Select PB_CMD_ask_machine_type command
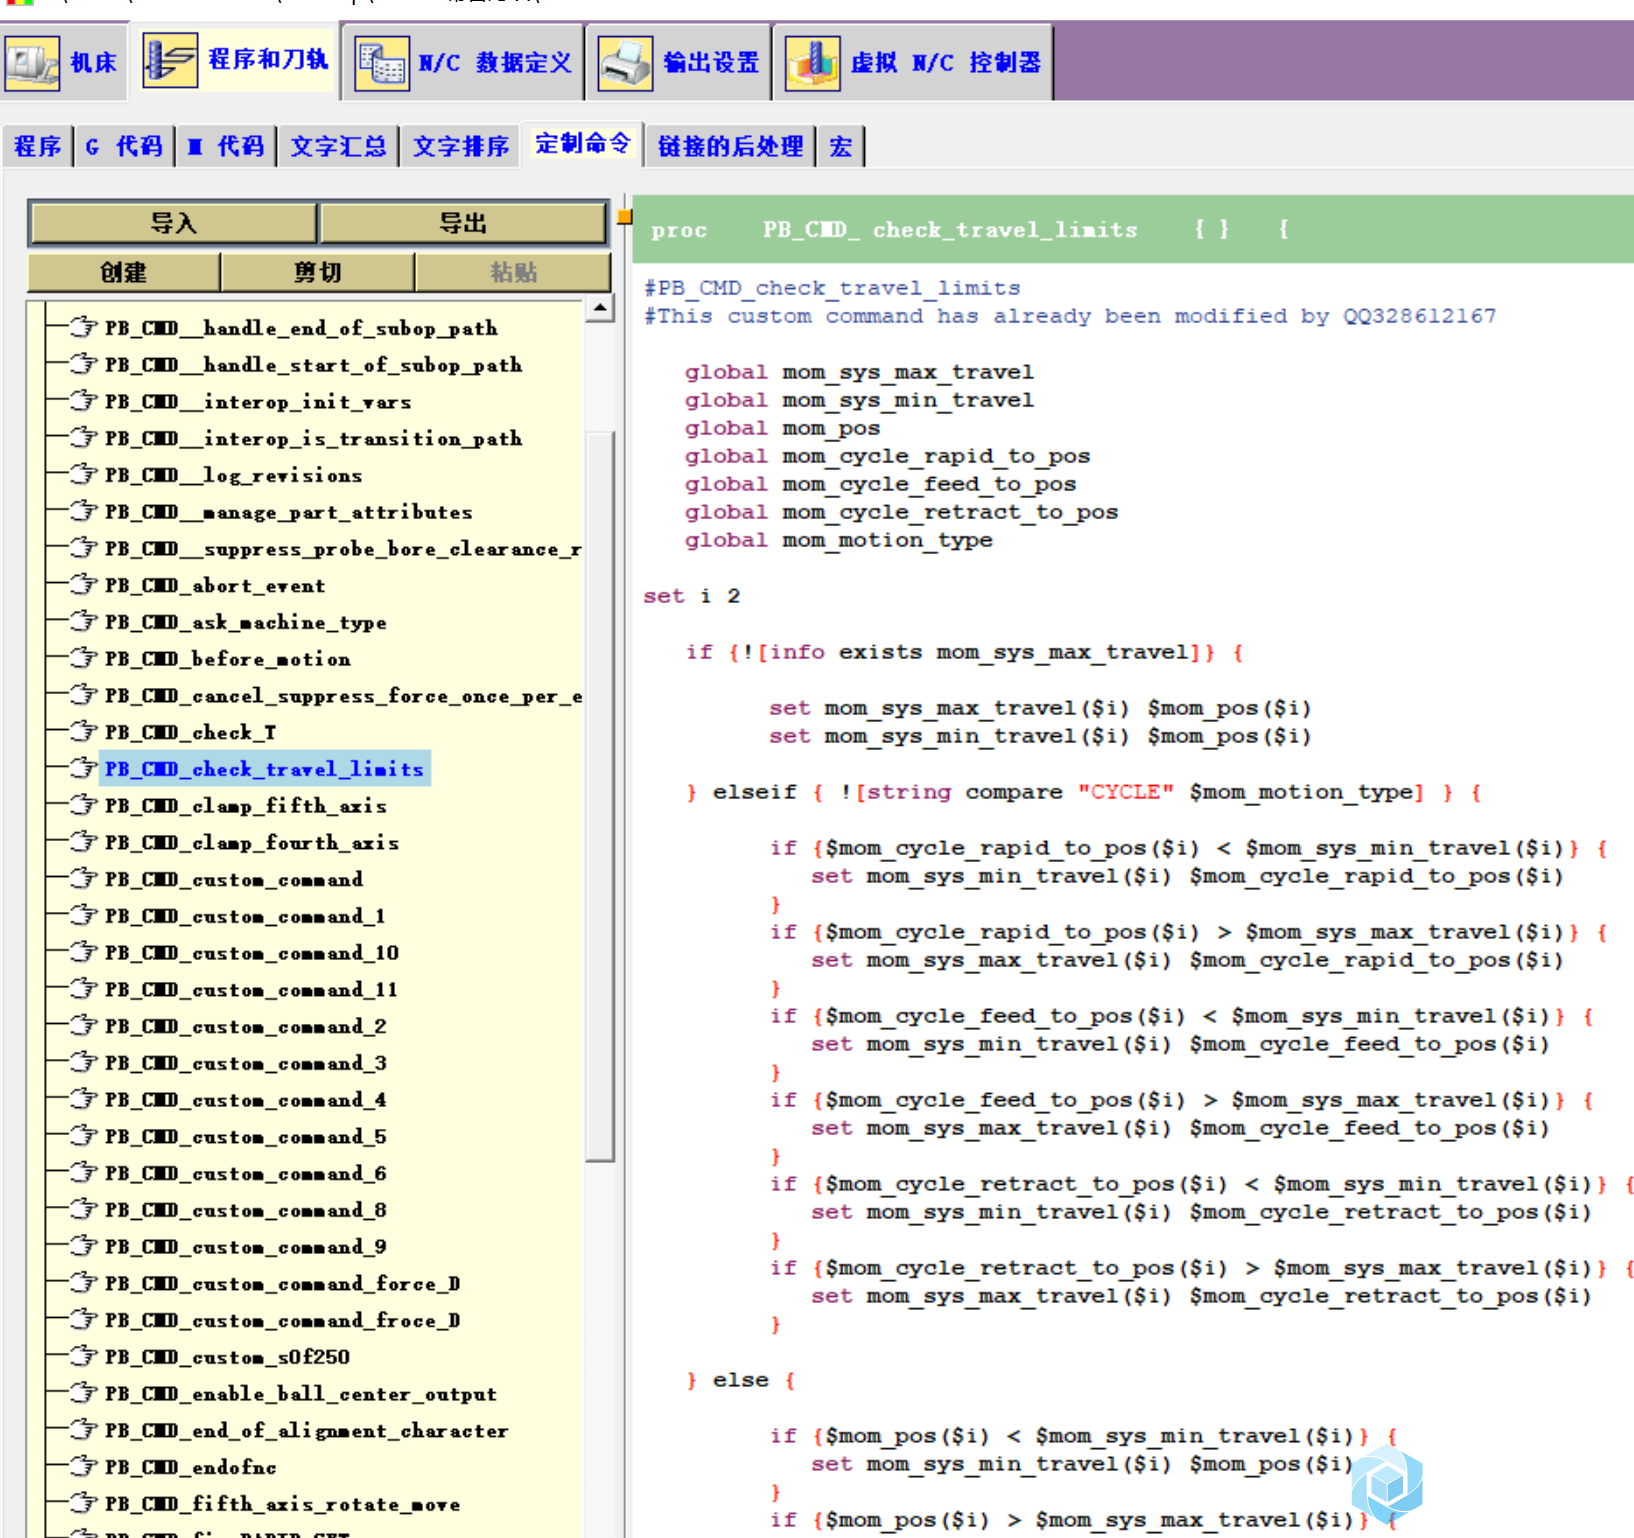Screen dimensions: 1634x1538 click(245, 622)
